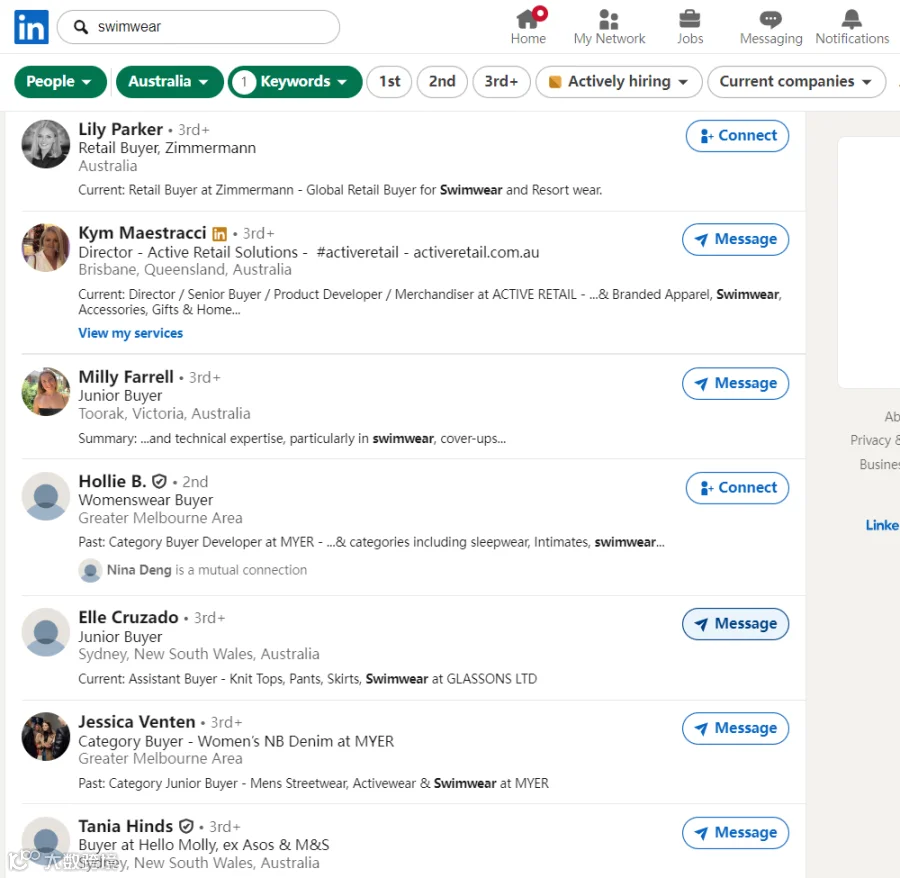Screen dimensions: 900x878
Task: Open Hollie B. profile name link
Action: [x=112, y=481]
